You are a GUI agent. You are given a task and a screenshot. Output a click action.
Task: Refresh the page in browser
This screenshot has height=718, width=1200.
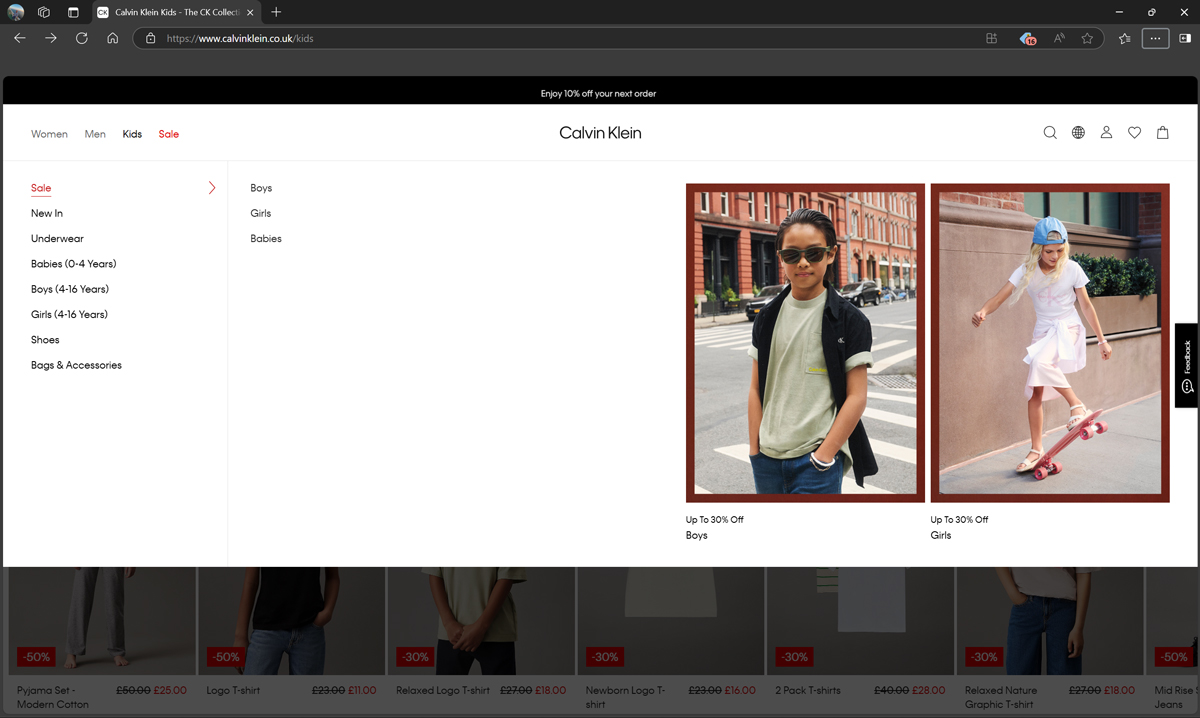tap(82, 39)
